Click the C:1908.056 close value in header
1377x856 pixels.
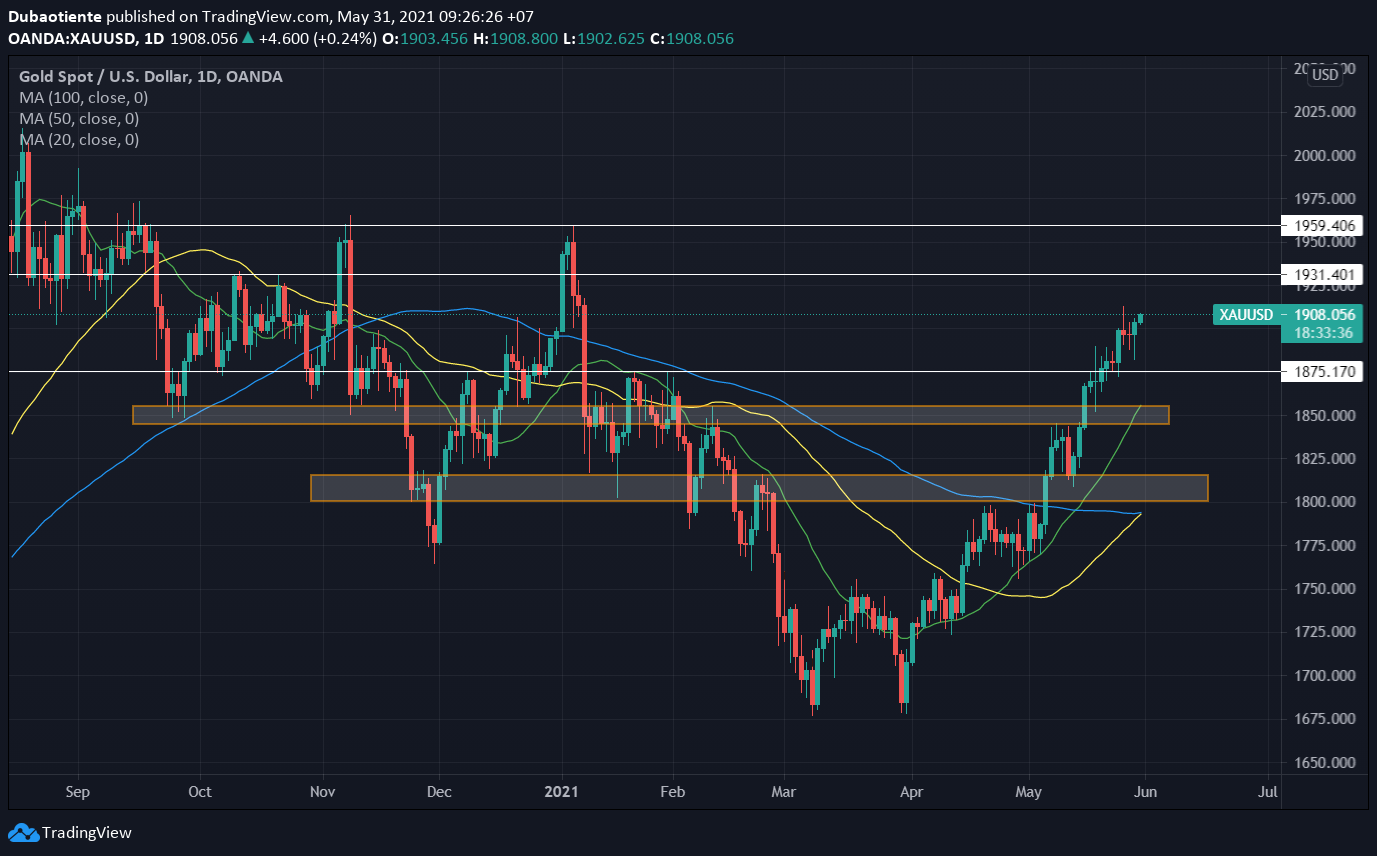pos(694,38)
